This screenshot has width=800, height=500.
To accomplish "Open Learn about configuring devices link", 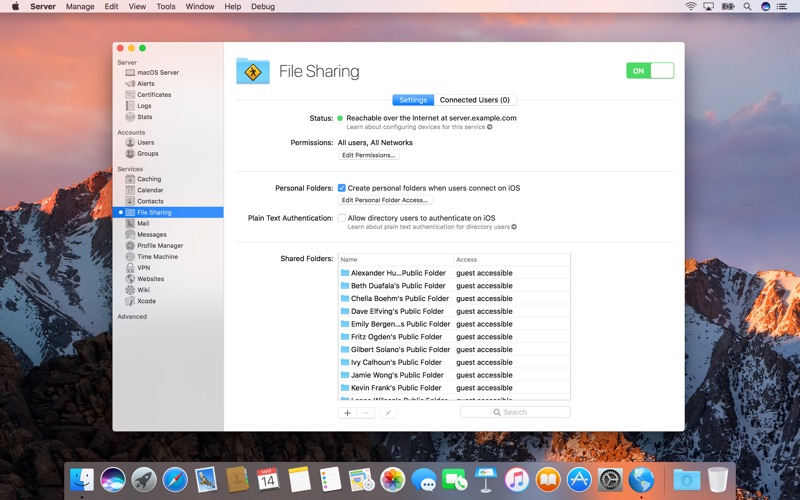I will tap(419, 127).
